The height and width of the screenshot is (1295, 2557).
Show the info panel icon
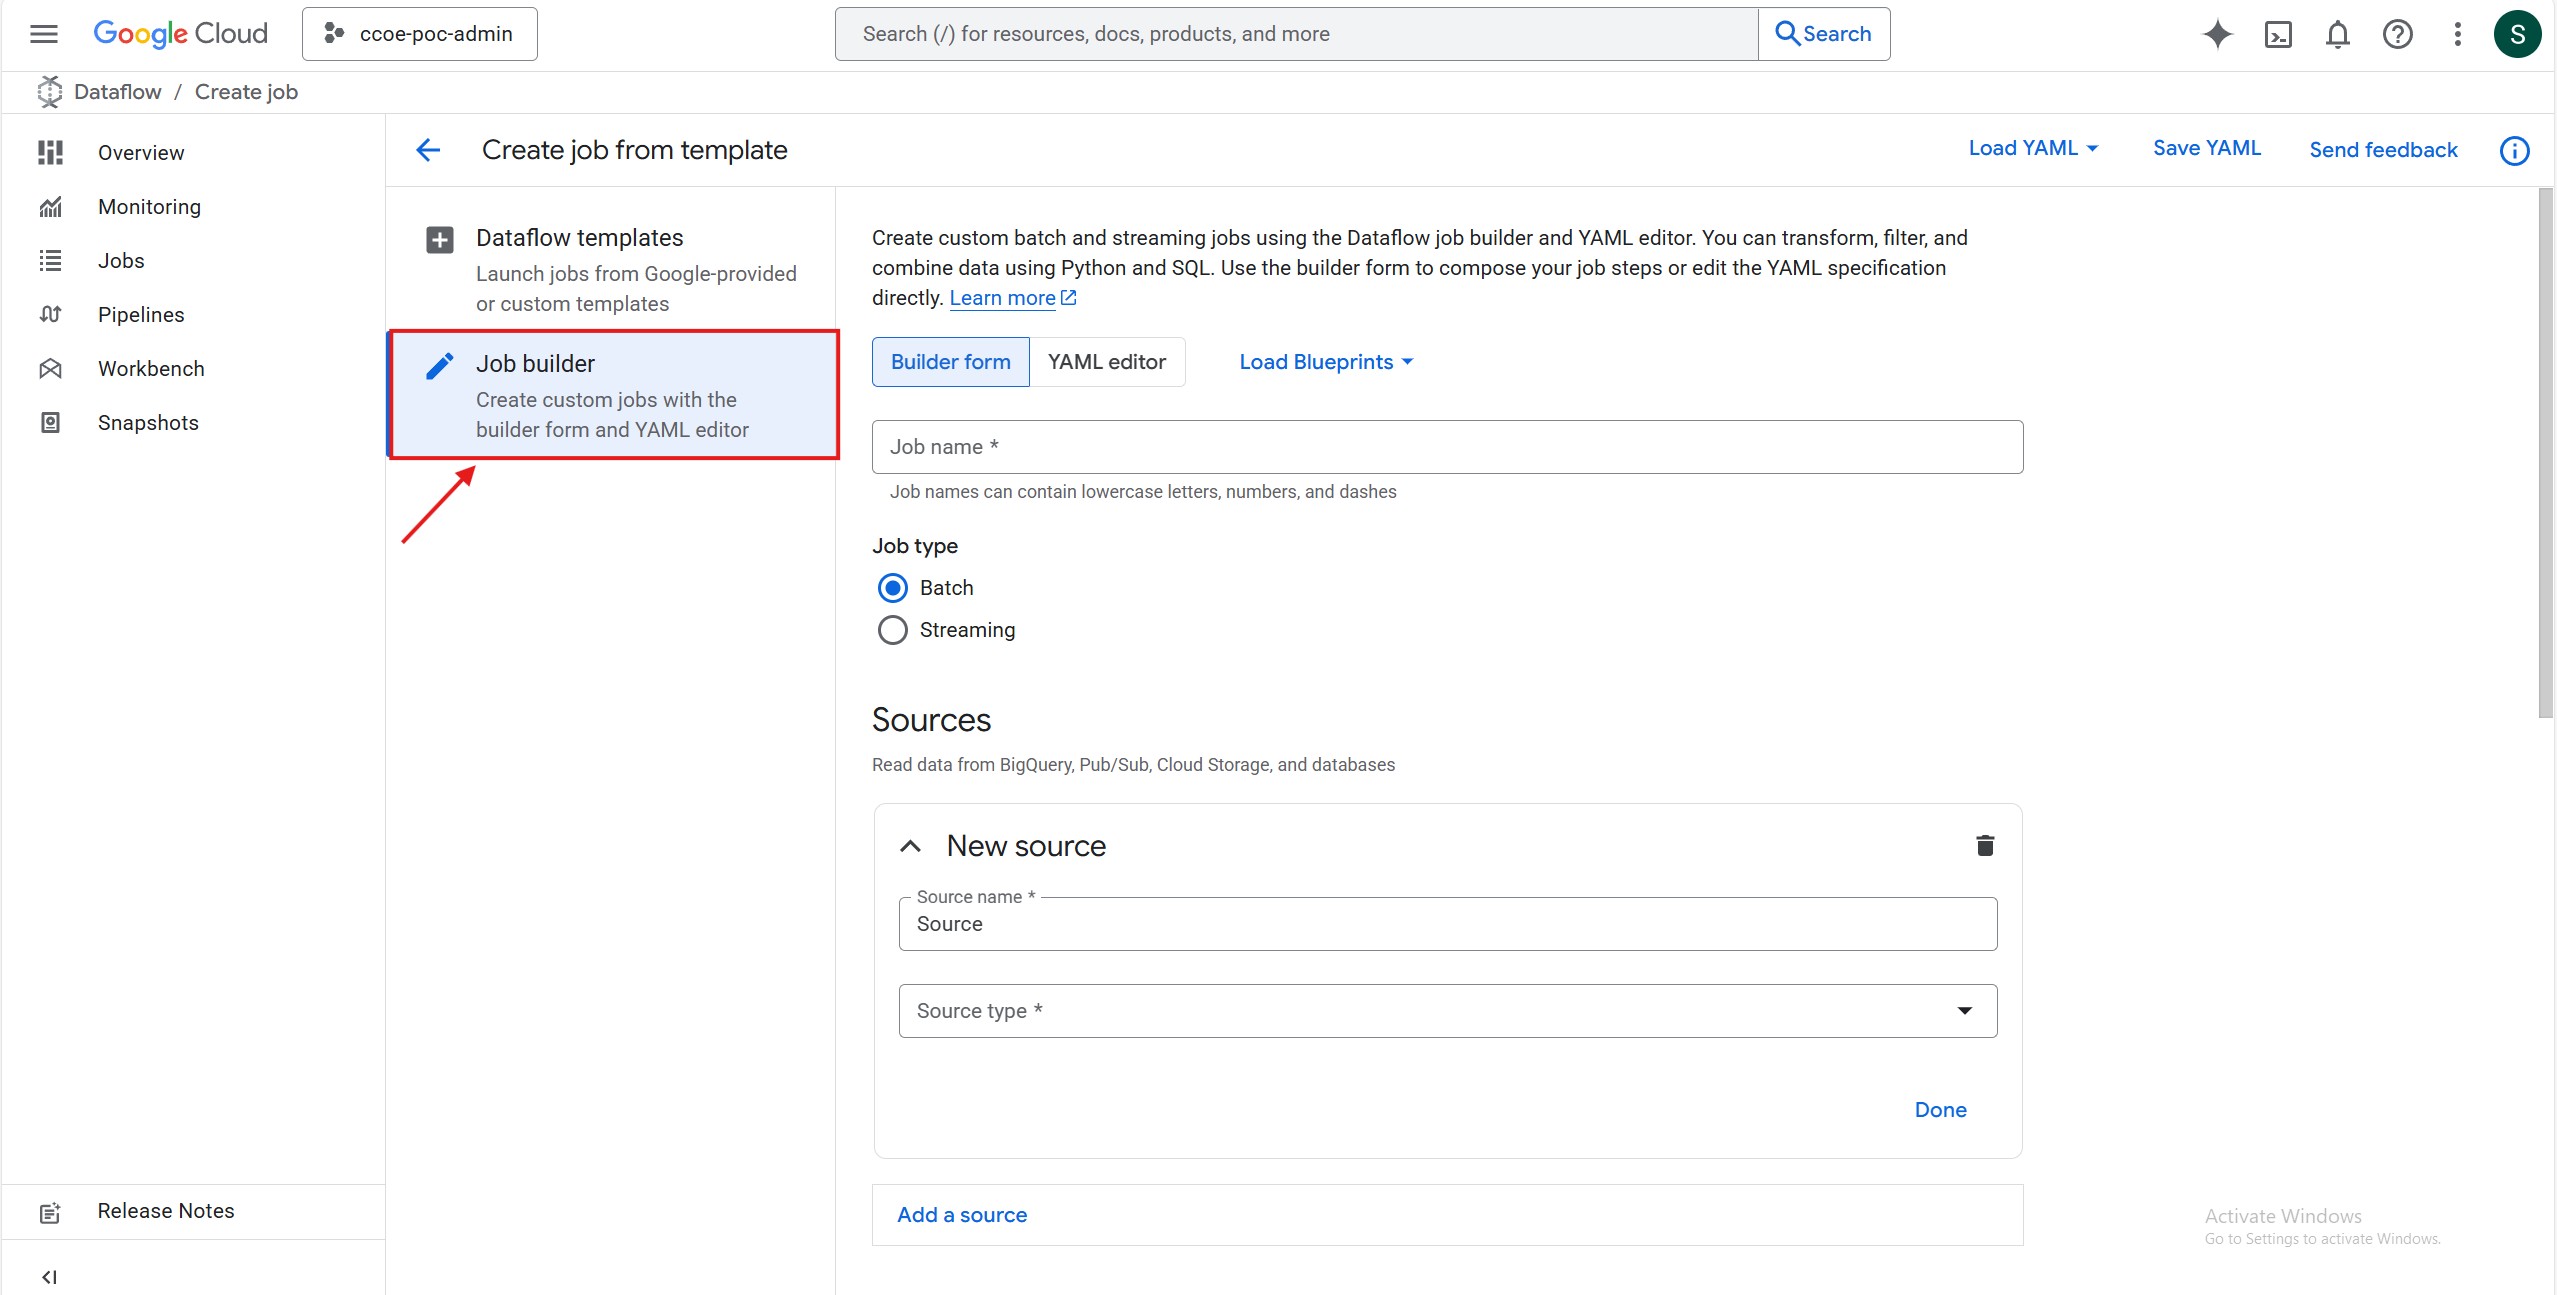pyautogui.click(x=2514, y=150)
